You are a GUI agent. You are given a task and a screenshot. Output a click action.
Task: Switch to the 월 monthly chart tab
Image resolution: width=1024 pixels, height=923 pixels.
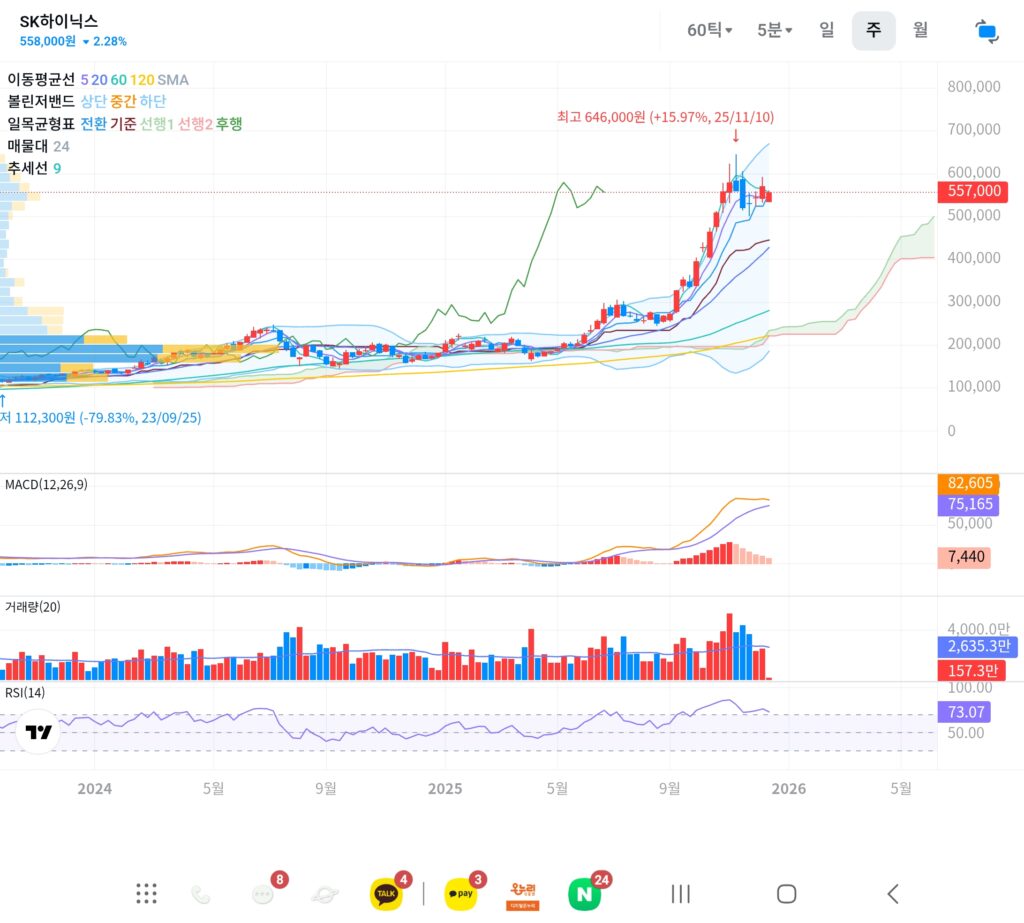click(x=920, y=30)
